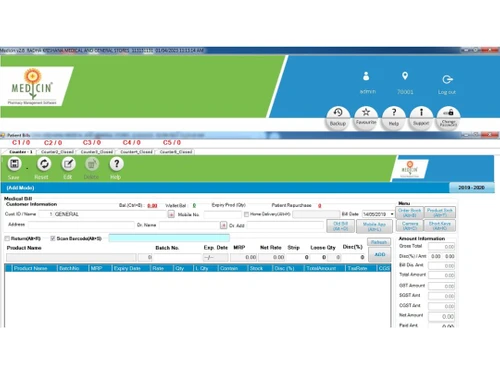Image resolution: width=500 pixels, height=375 pixels.
Task: Click the Cust Name field showing GENERAL
Action: pyautogui.click(x=110, y=214)
